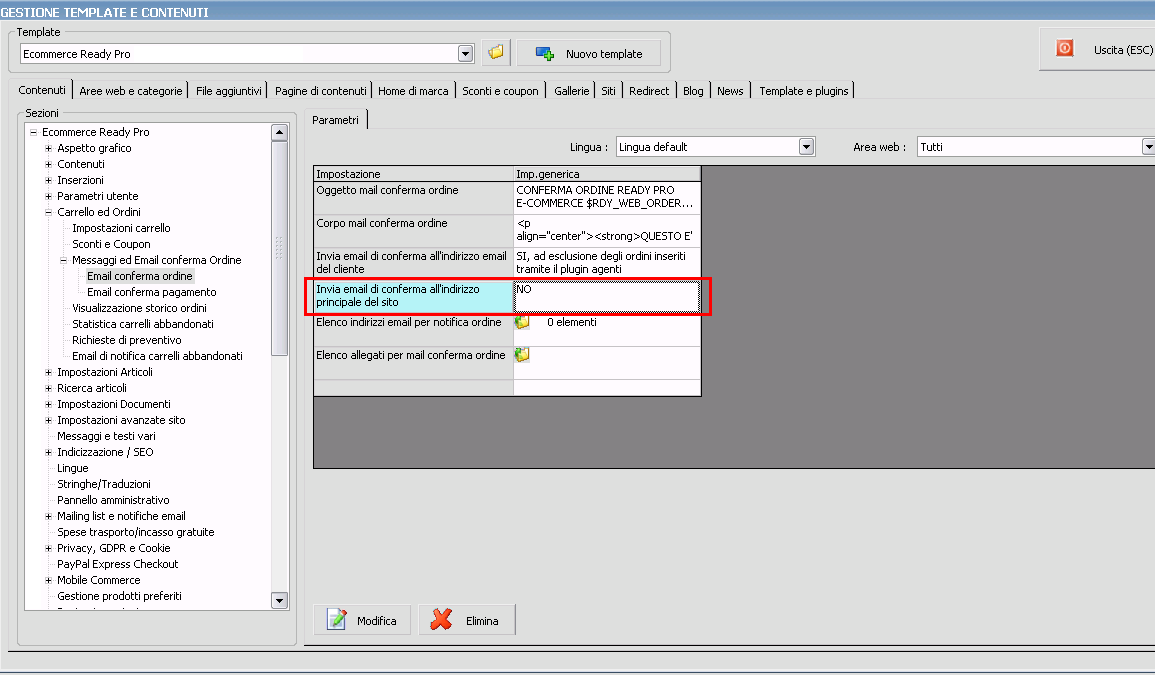Expand the Ricerca articoli tree node
1155x675 pixels.
pos(49,388)
